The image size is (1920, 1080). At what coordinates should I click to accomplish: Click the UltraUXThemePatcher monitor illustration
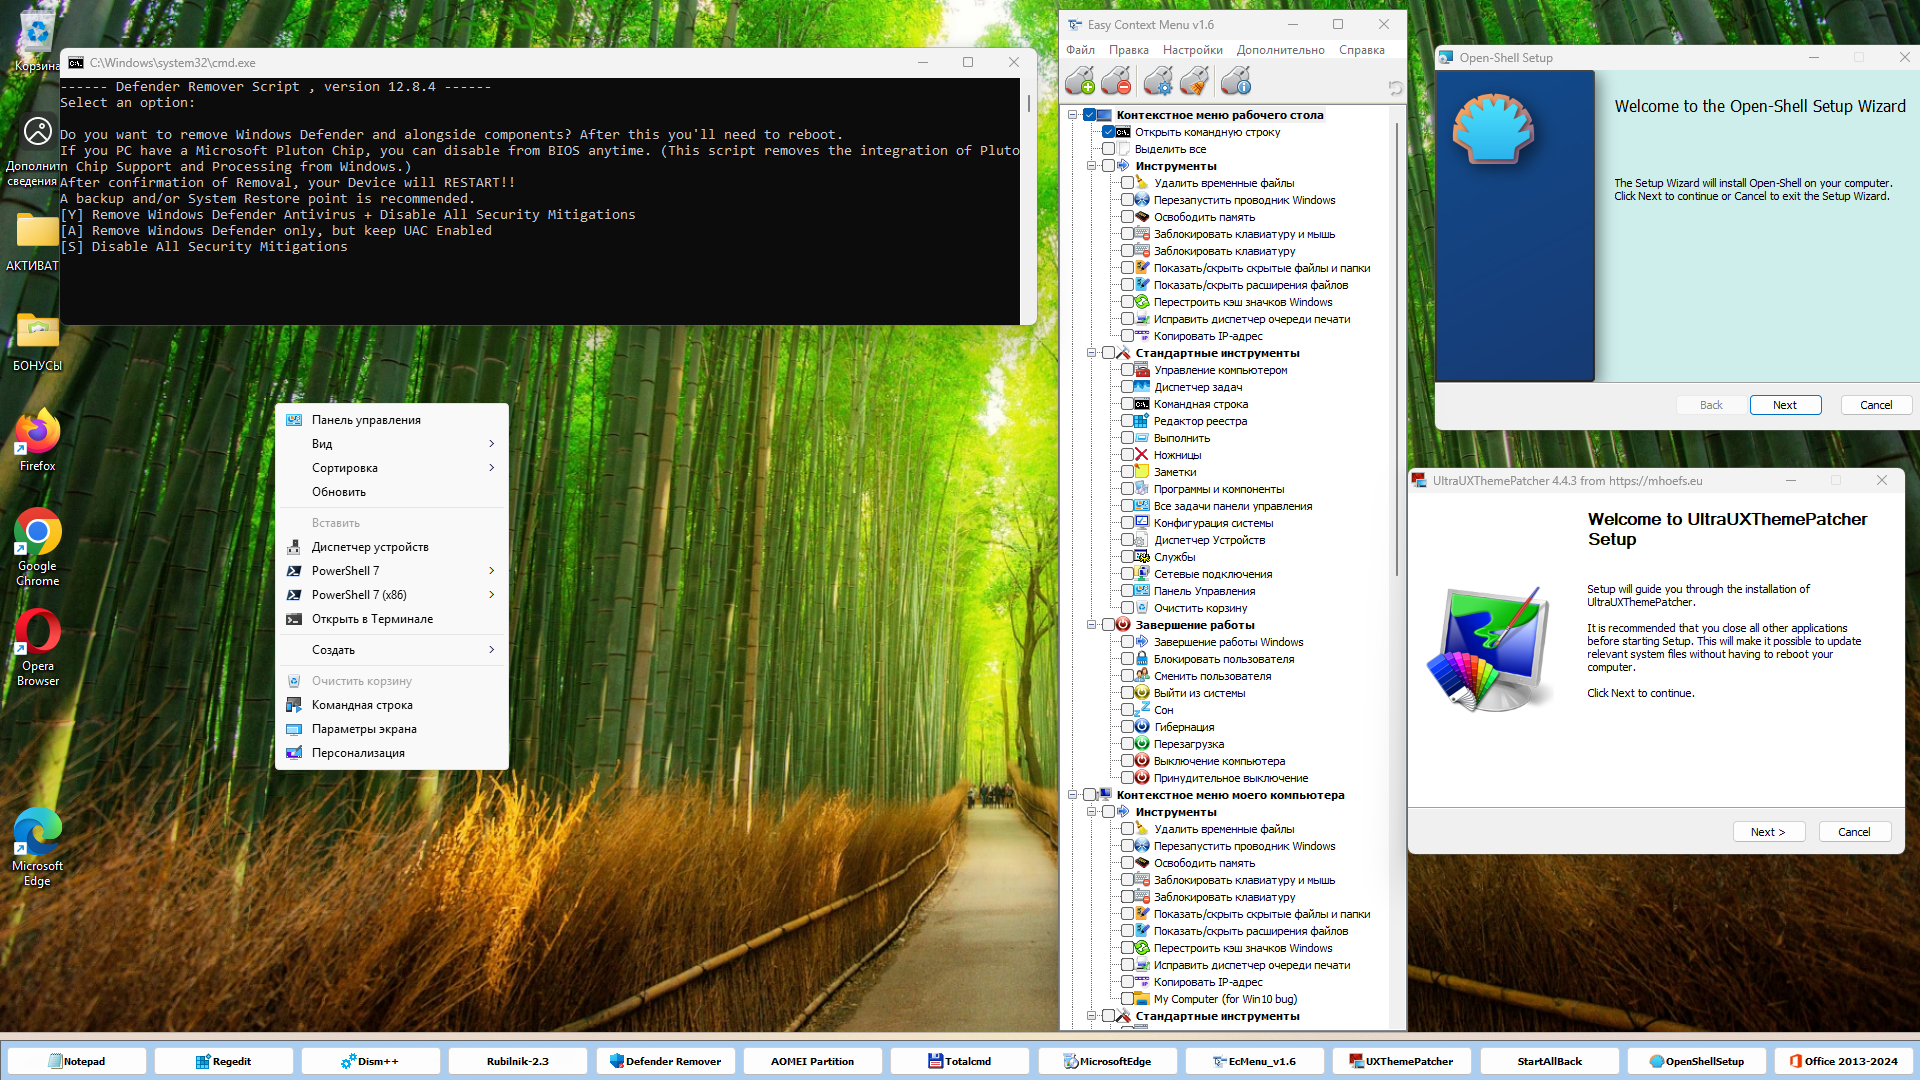(1489, 649)
